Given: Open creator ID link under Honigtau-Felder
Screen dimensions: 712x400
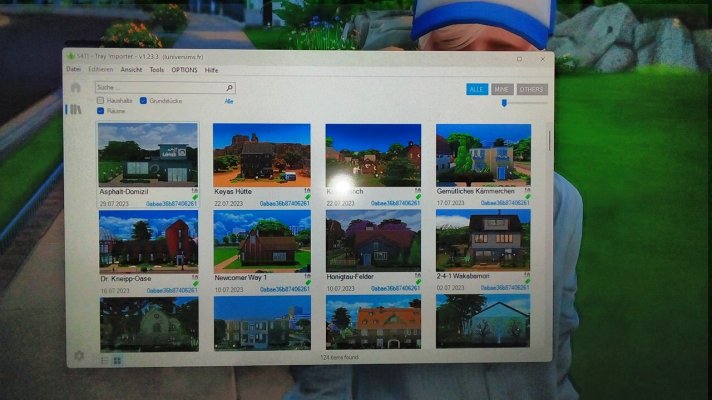Looking at the screenshot, I should [x=395, y=288].
